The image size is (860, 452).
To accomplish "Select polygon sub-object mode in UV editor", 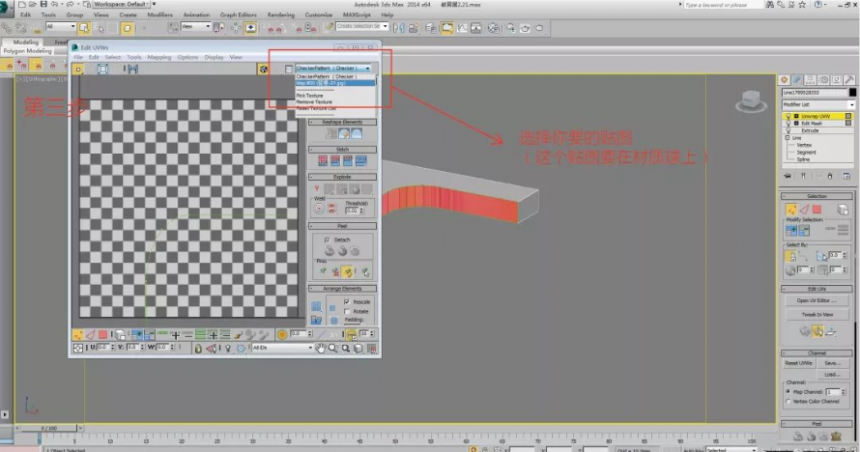I will point(103,334).
